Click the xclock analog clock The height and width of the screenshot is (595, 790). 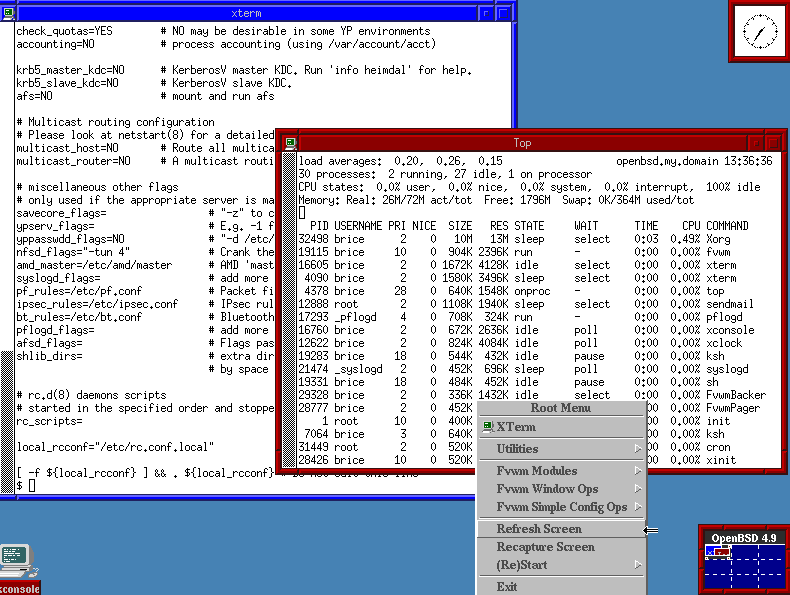pos(759,33)
